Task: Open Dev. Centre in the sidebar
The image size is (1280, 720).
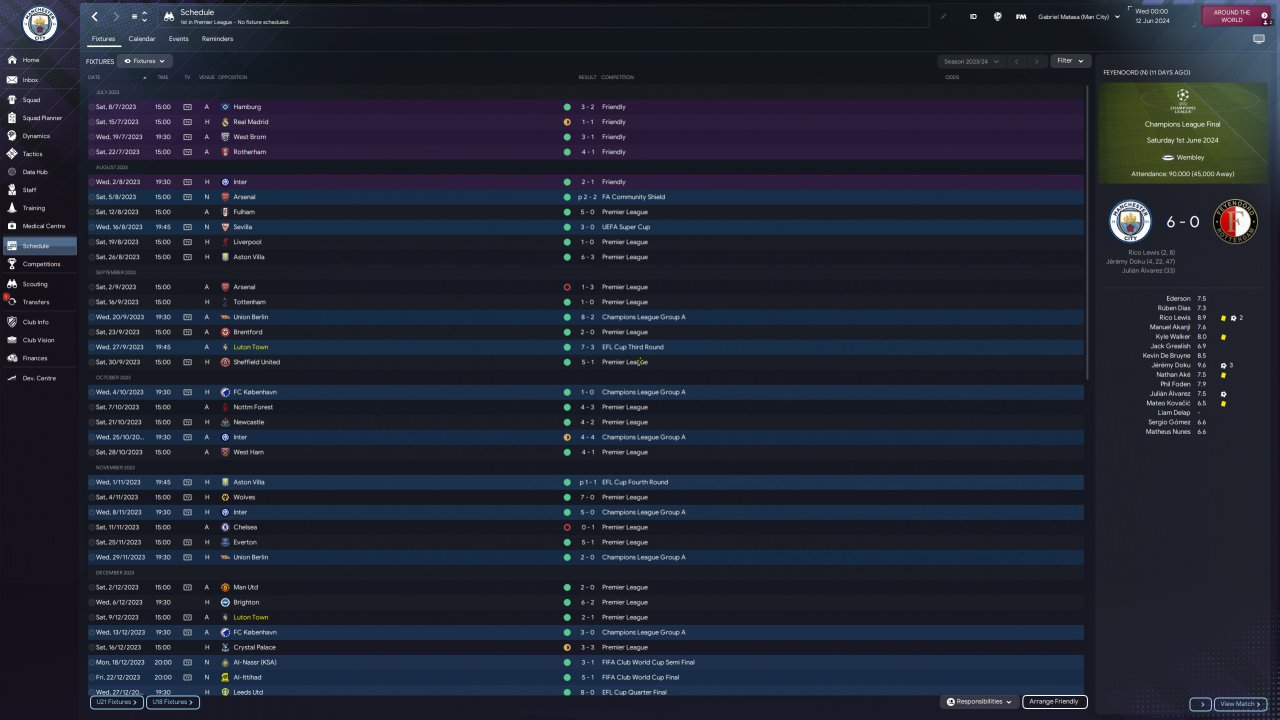Action: [x=40, y=378]
